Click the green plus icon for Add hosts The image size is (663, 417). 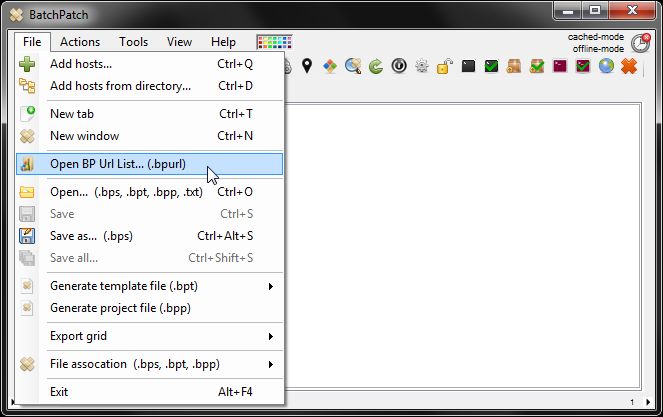[x=27, y=64]
